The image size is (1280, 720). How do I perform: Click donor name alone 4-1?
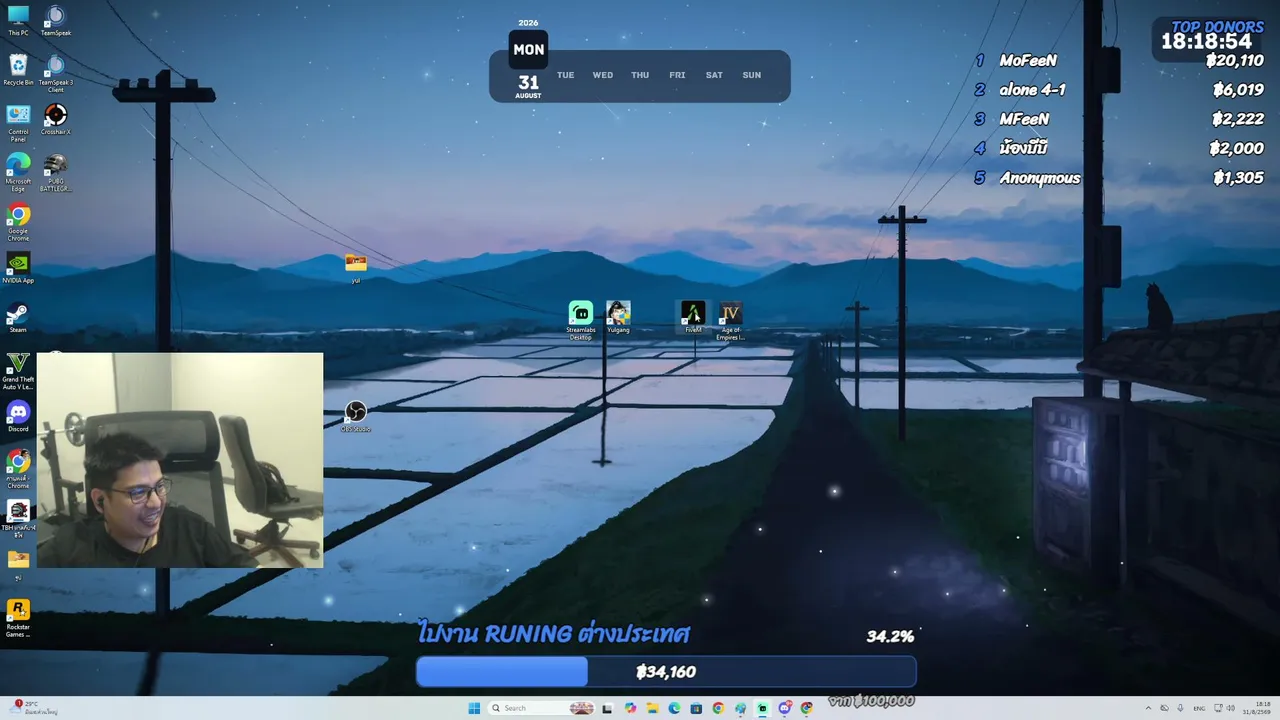pos(1032,89)
